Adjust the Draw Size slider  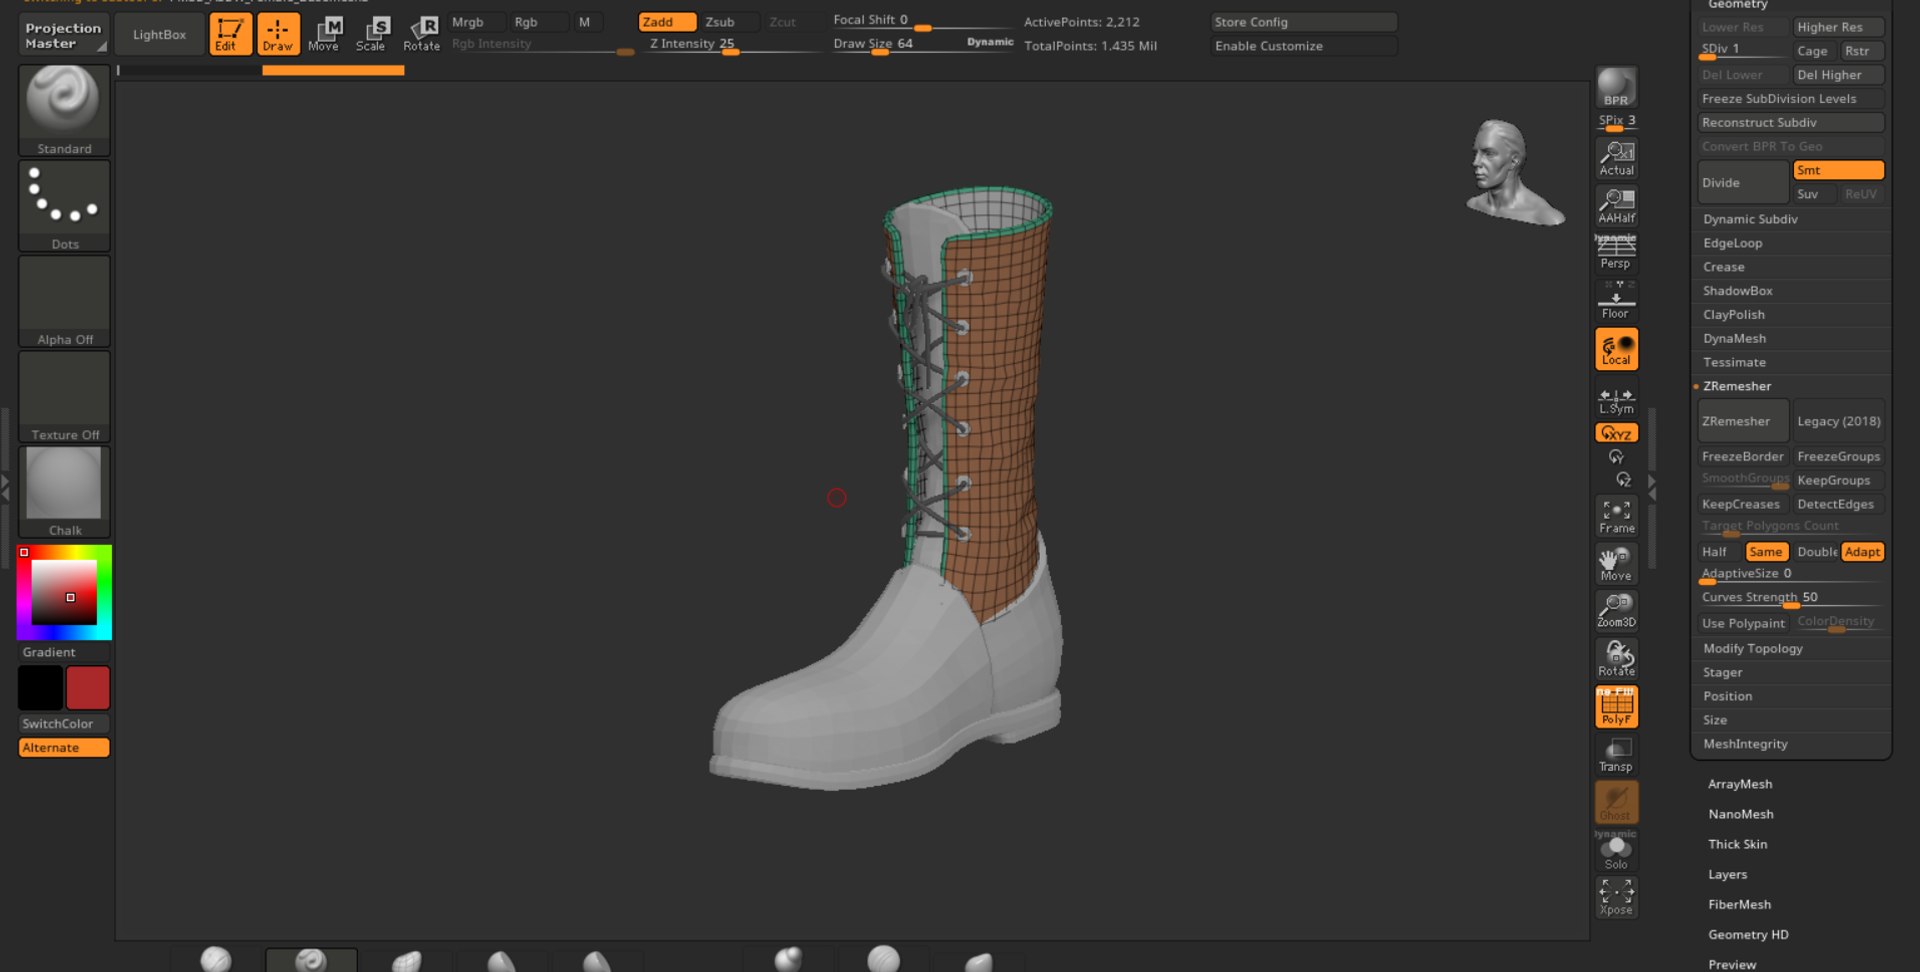coord(923,44)
